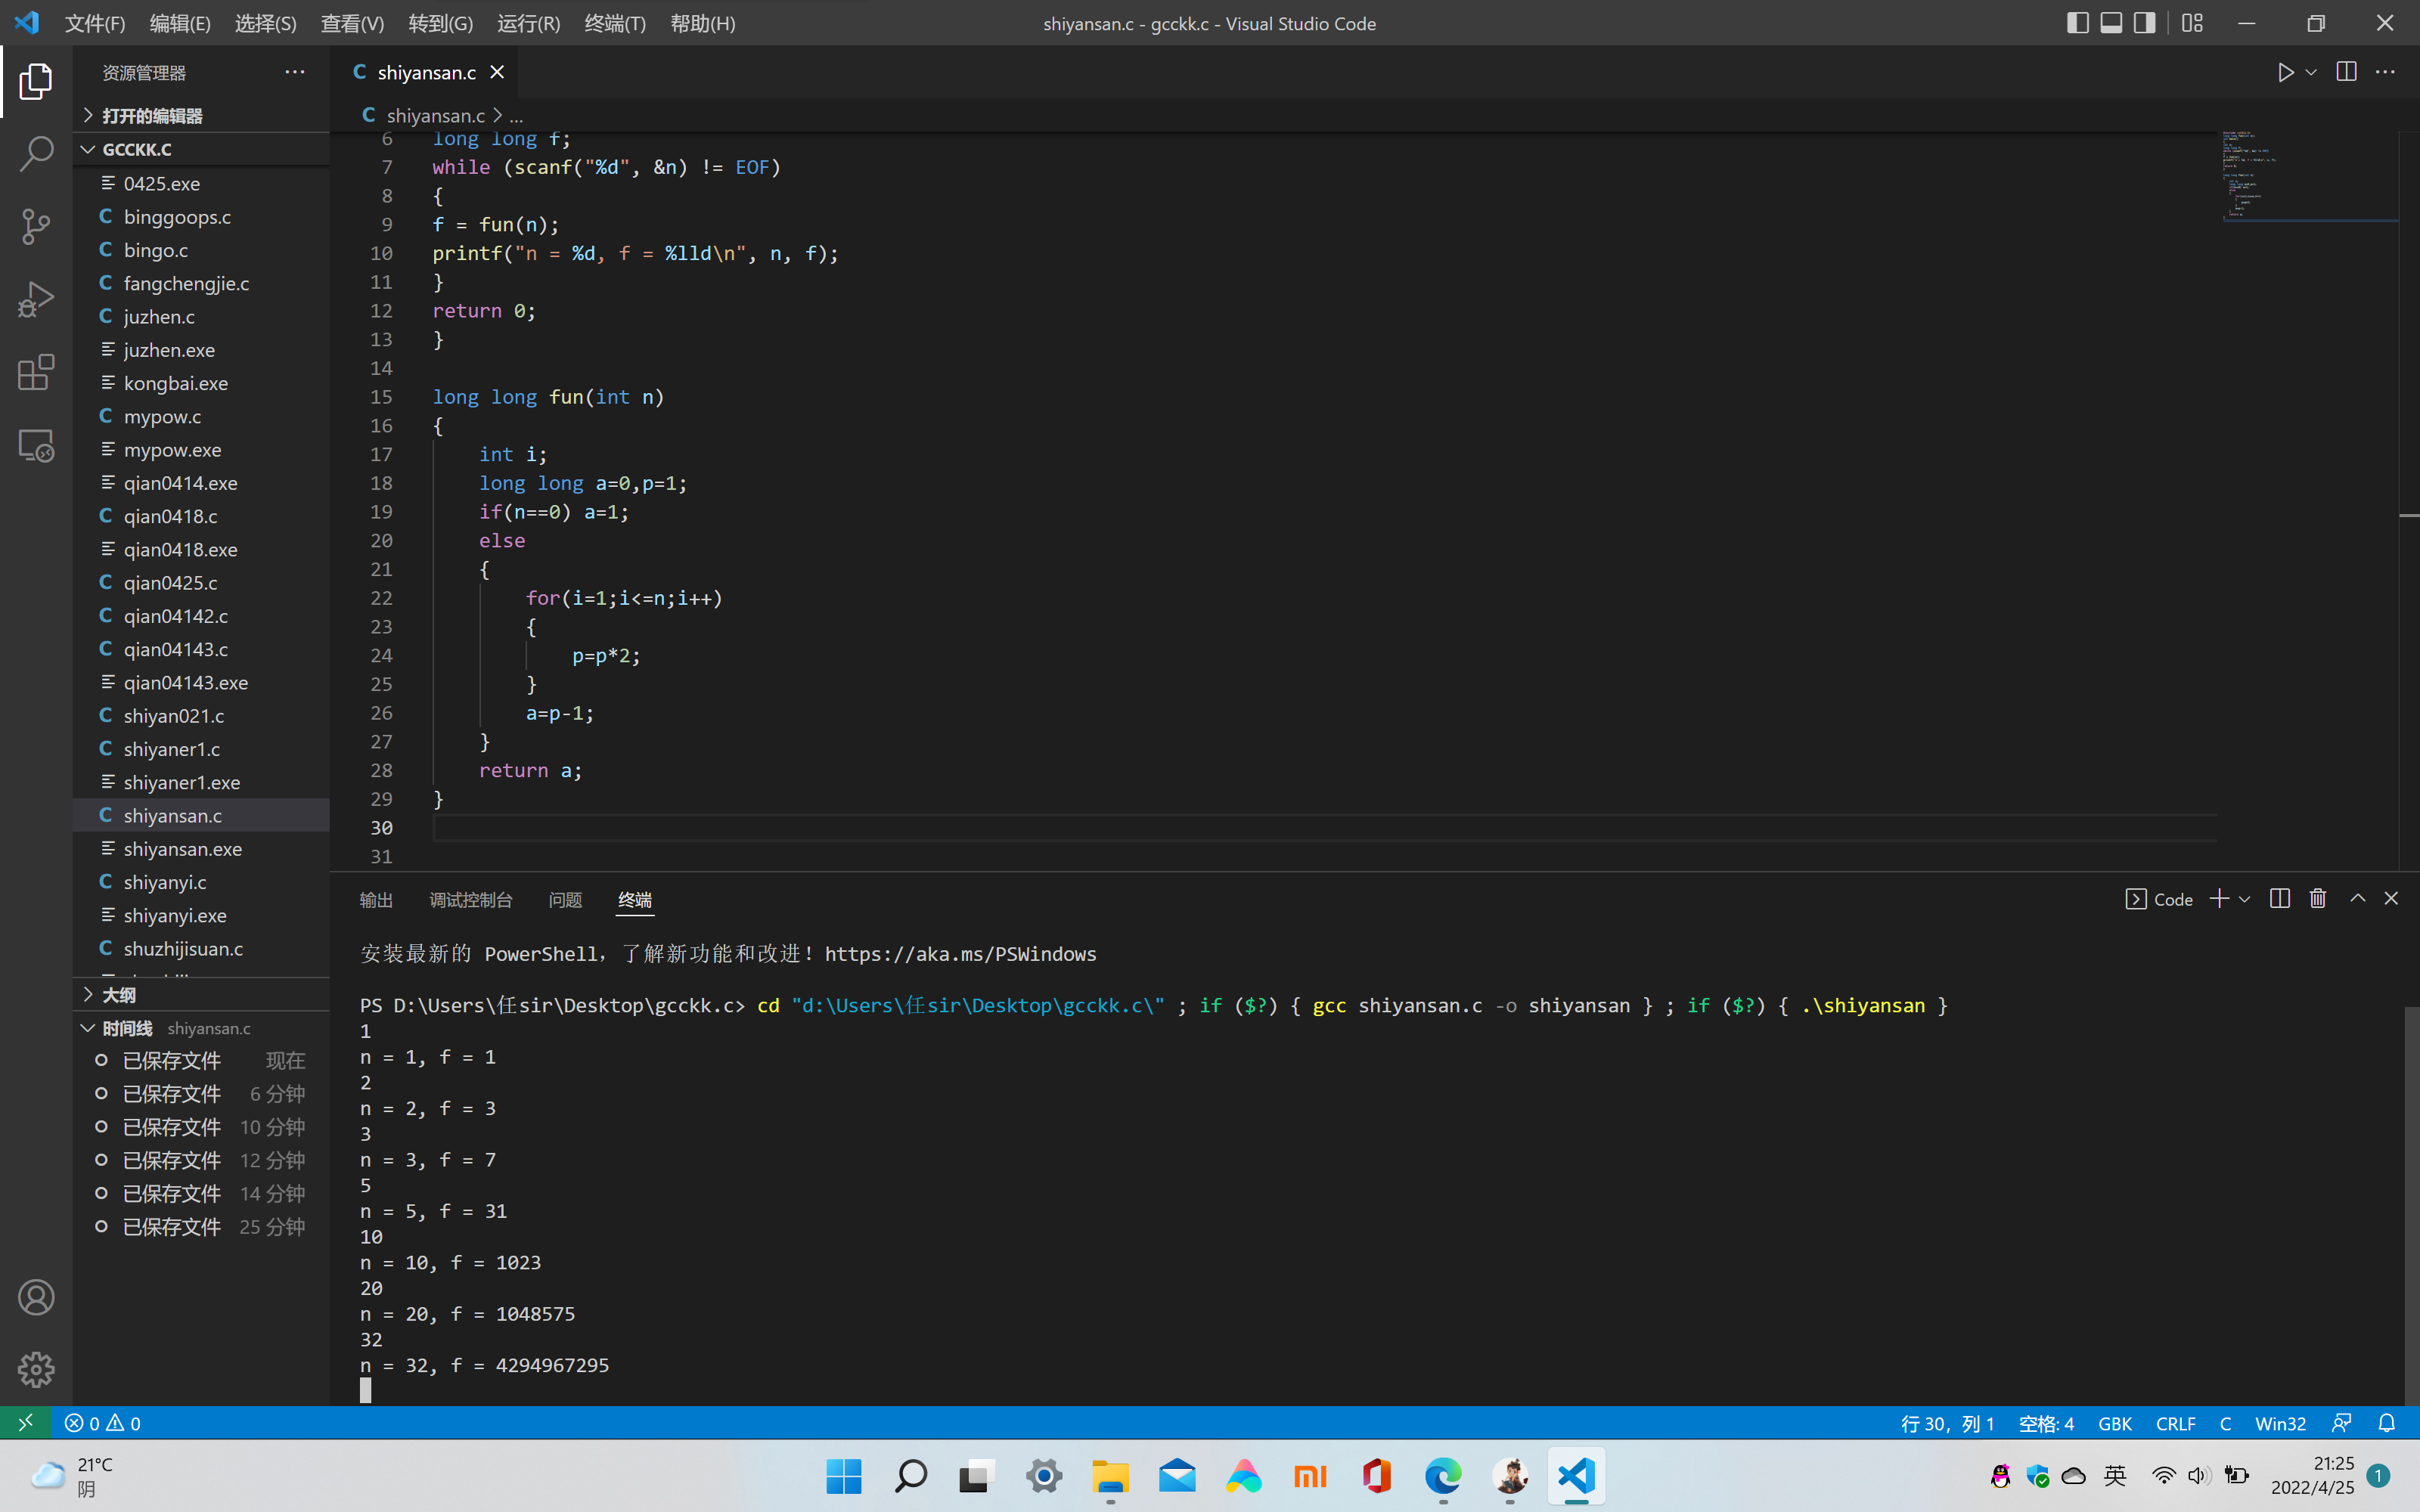The width and height of the screenshot is (2420, 1512).
Task: Split the editor to the right
Action: [x=2346, y=72]
